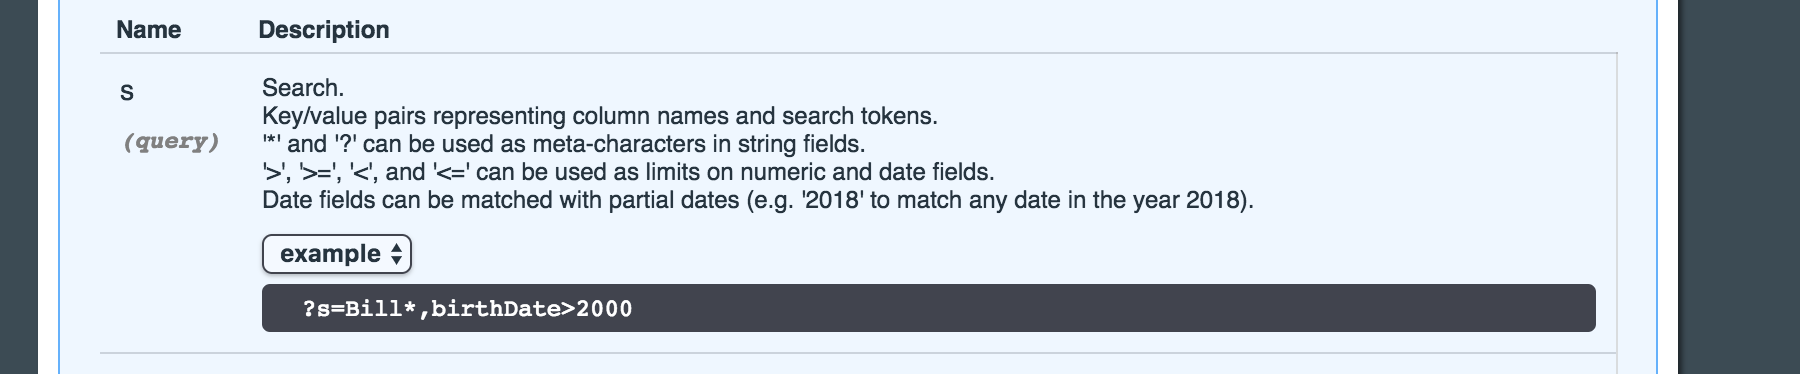Click the meta-characters description line
1800x374 pixels.
coord(563,144)
